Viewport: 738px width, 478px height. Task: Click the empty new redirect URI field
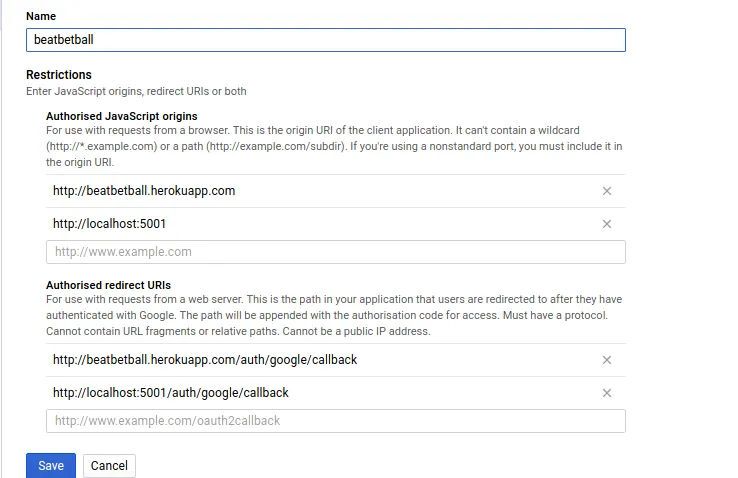pos(335,421)
